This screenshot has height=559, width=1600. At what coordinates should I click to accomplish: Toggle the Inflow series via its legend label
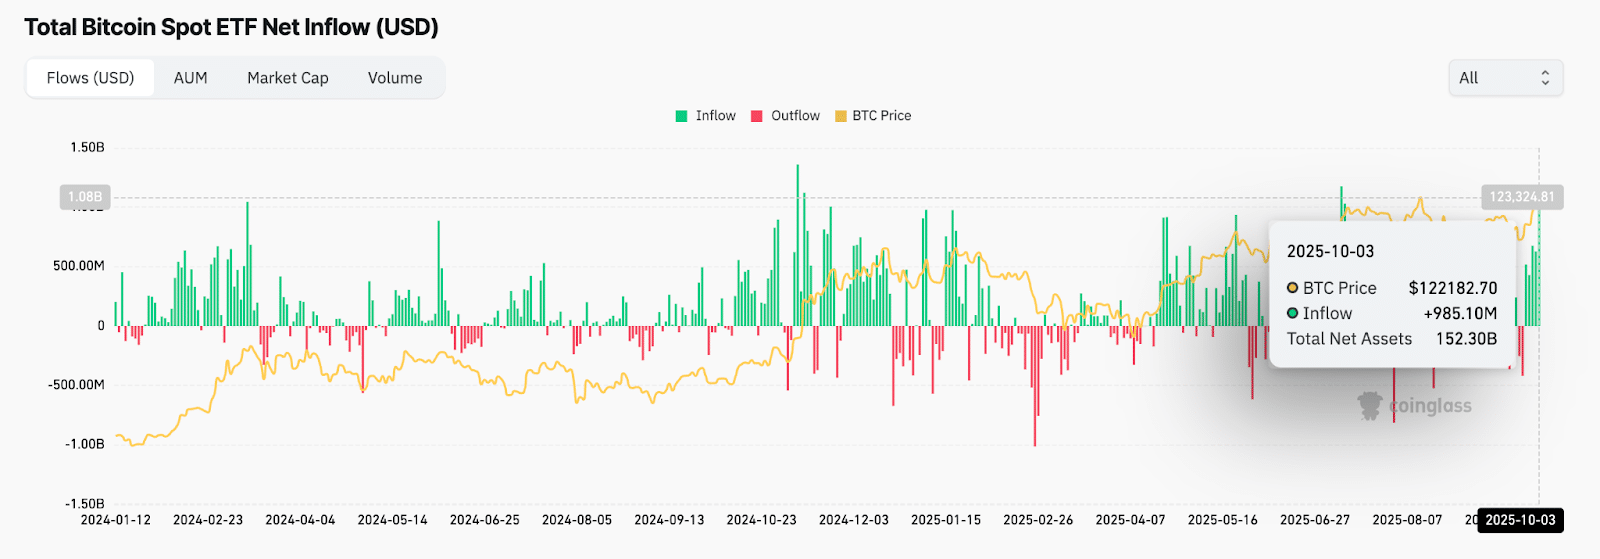click(715, 116)
